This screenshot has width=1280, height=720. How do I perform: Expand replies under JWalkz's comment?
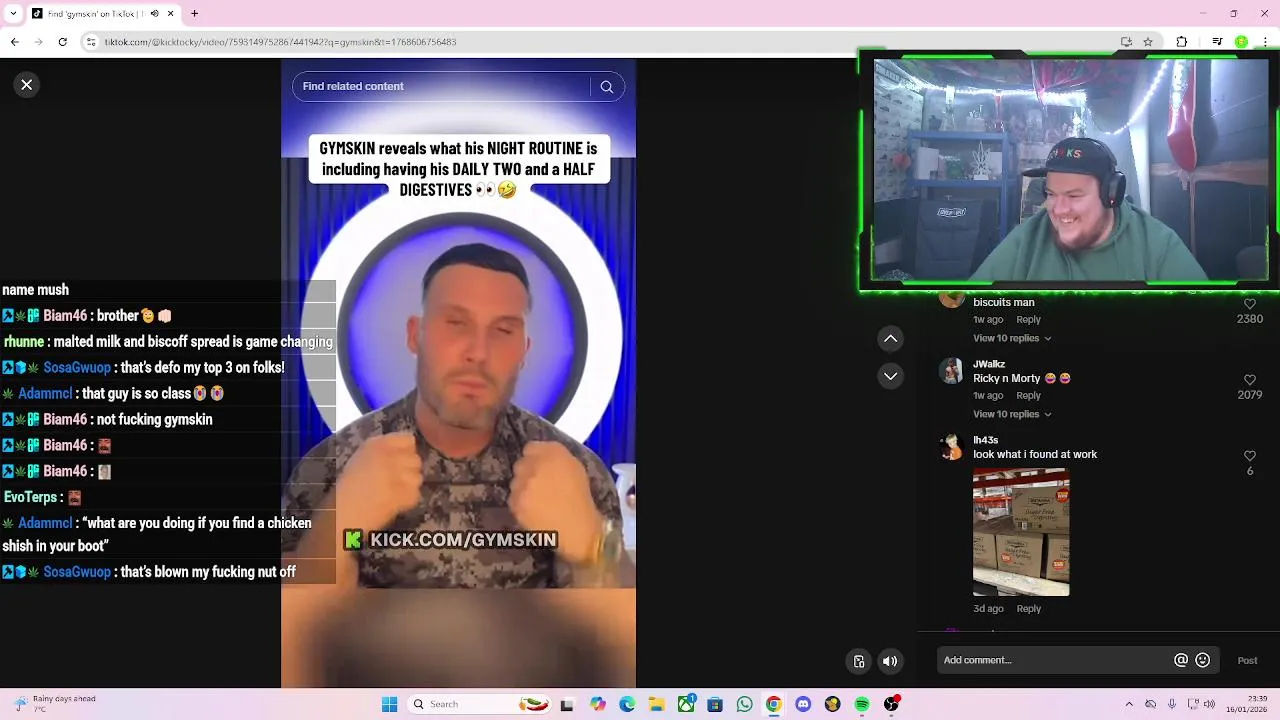pyautogui.click(x=1012, y=414)
